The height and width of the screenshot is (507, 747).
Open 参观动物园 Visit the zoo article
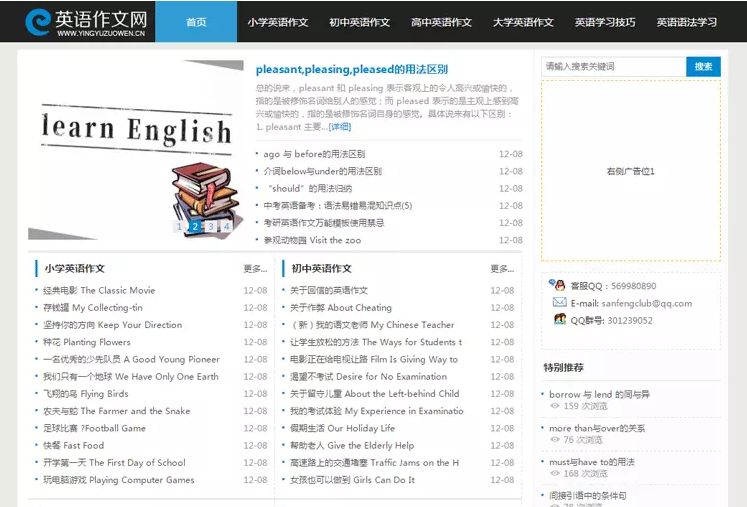(312, 240)
